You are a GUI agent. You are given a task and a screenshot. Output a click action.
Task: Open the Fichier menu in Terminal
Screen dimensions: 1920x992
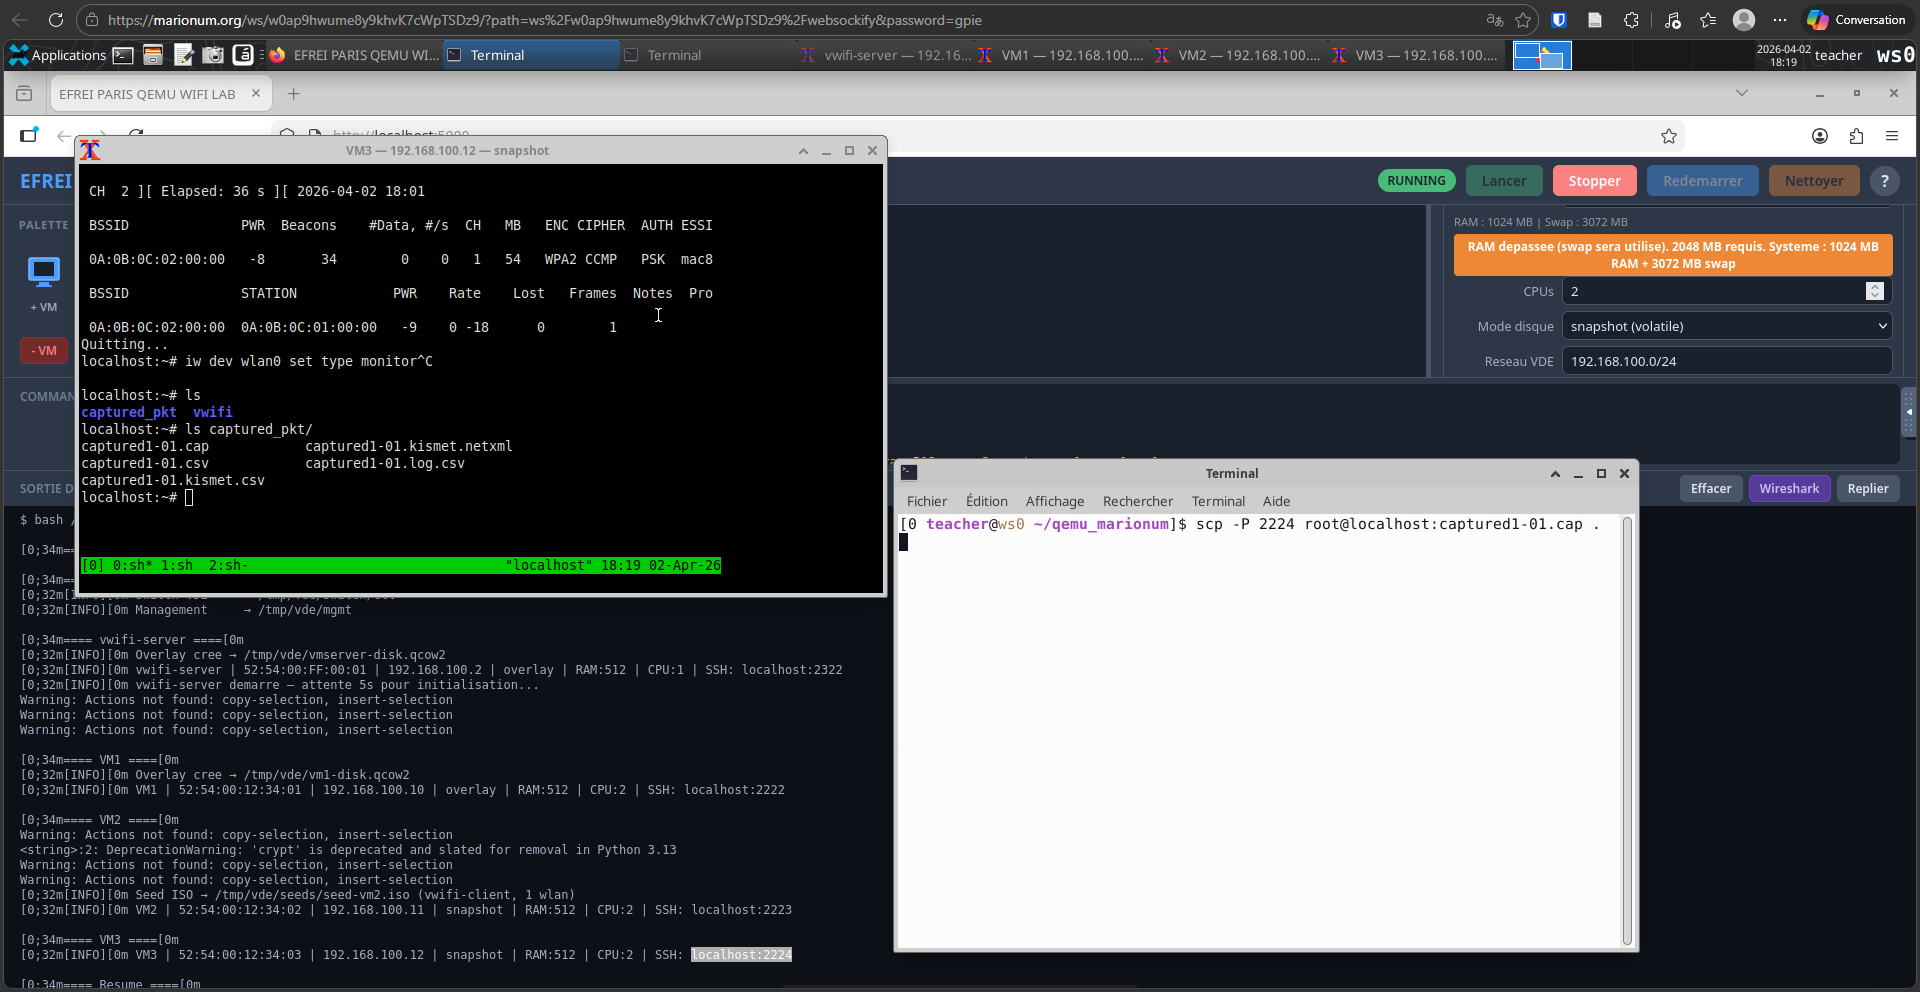coord(926,501)
